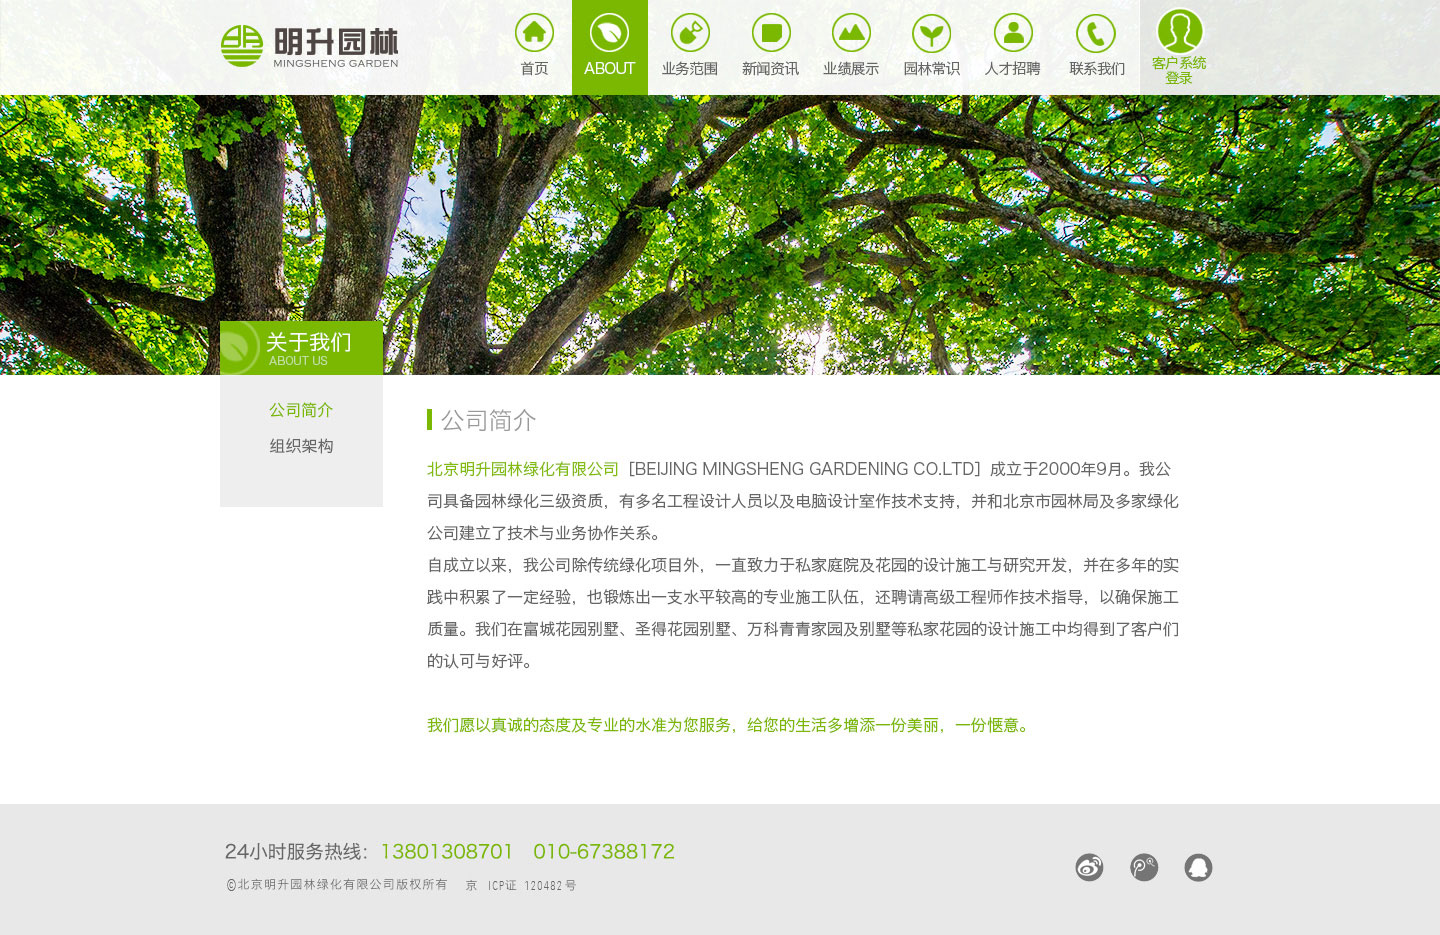Click the home (首页) house icon
Viewport: 1440px width, 935px height.
(x=534, y=33)
